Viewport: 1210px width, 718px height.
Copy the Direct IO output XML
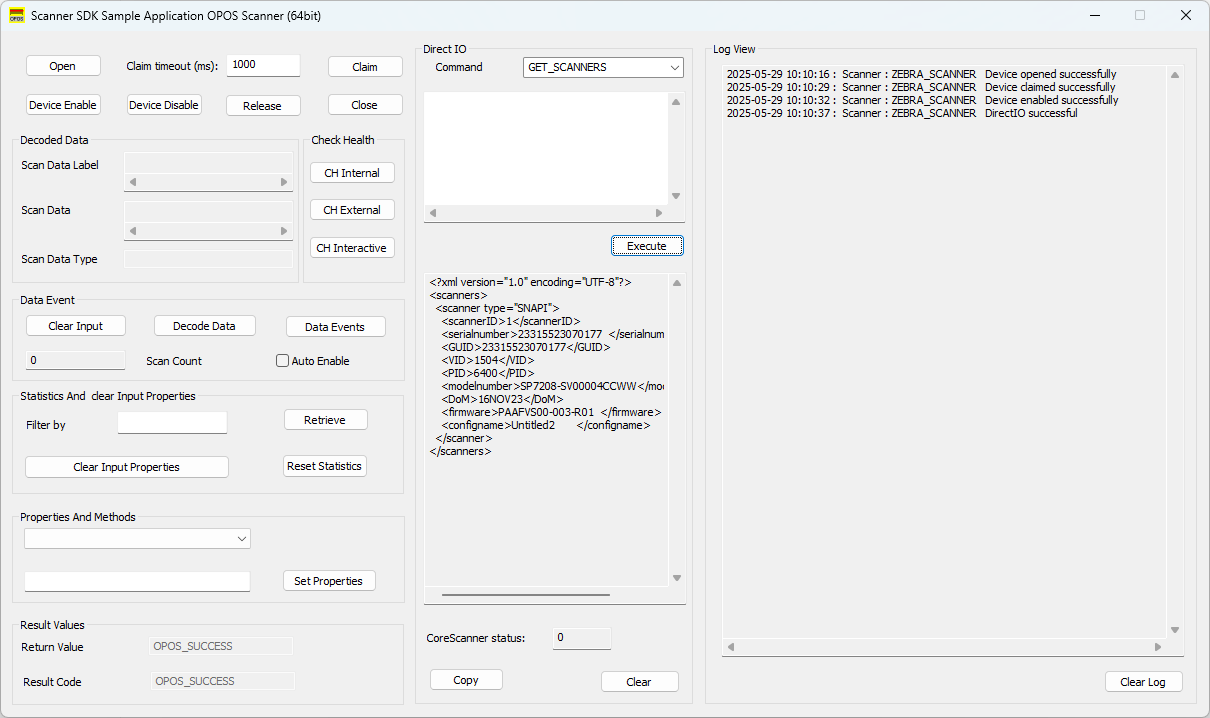click(x=466, y=680)
